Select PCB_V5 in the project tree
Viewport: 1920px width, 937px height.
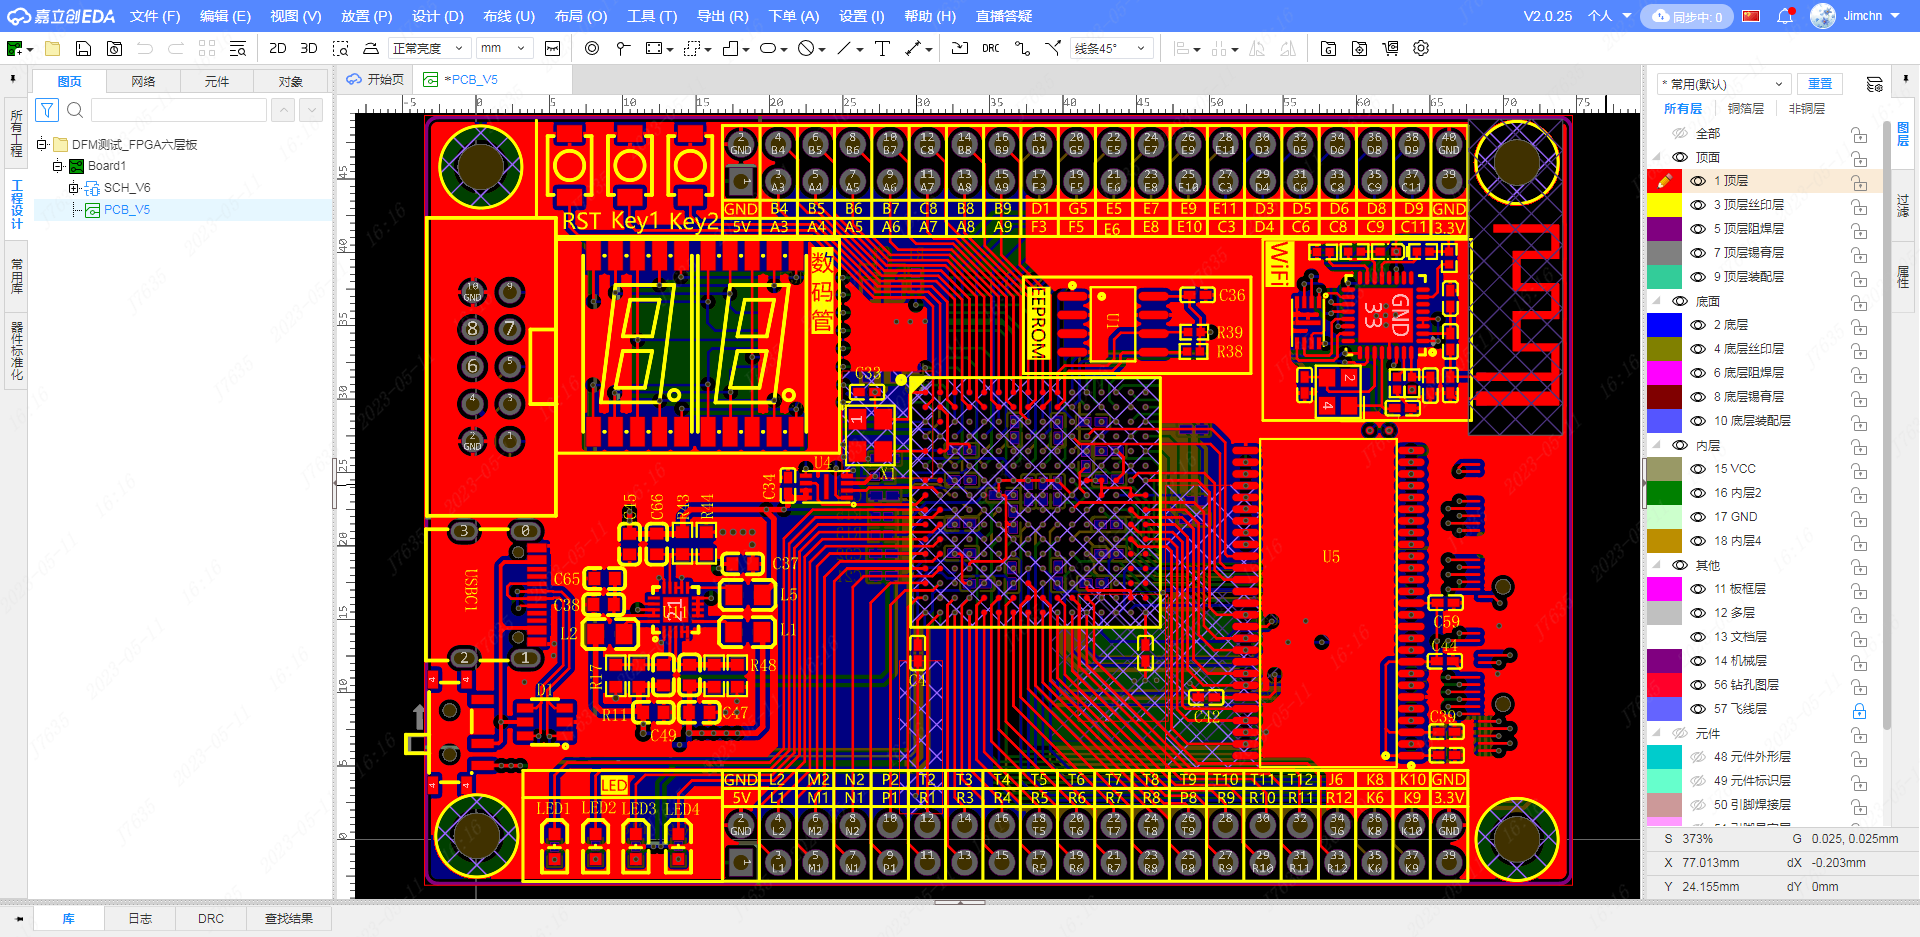(126, 210)
